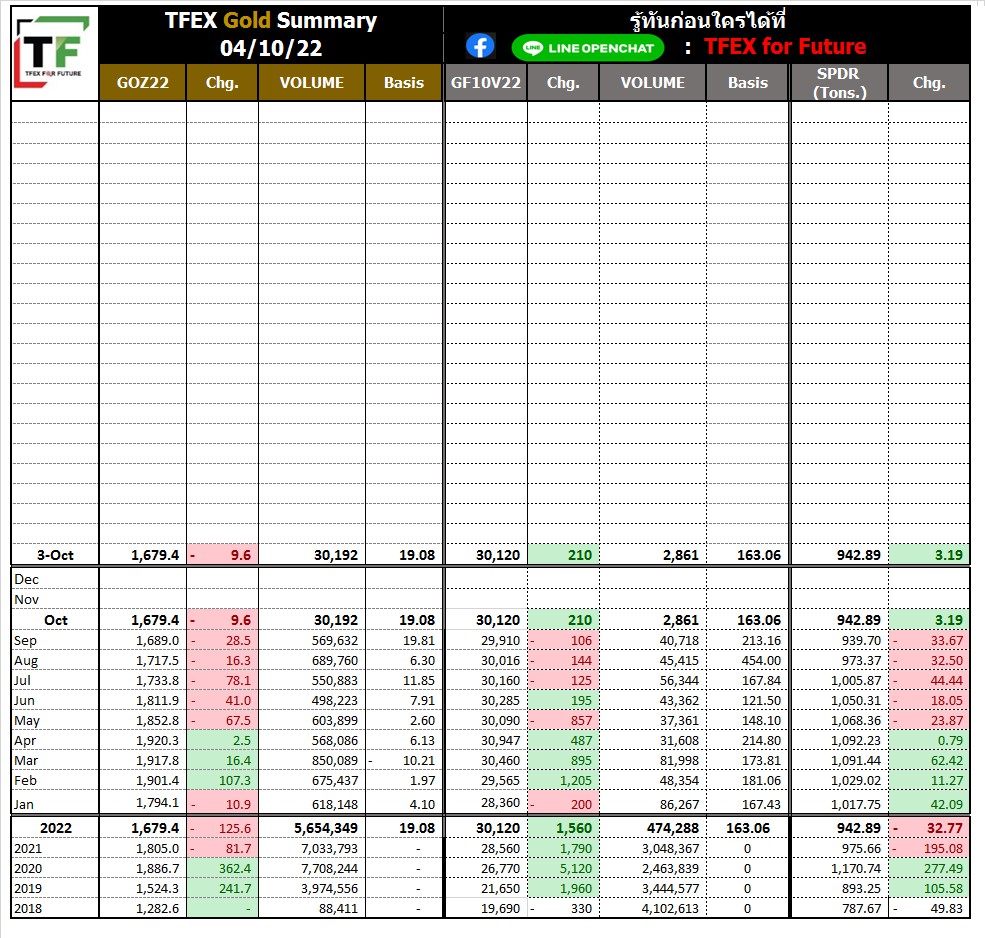Click the 'Feb' row label
Screen dimensions: 985x938
(26, 781)
